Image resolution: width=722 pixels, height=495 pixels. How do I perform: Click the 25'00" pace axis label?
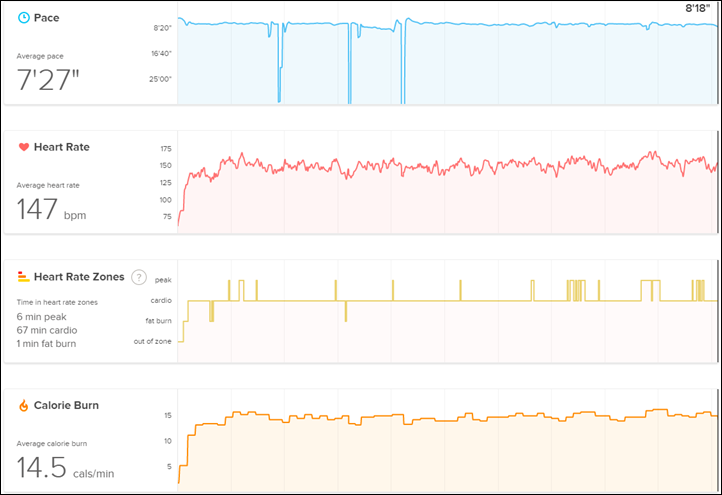click(160, 79)
